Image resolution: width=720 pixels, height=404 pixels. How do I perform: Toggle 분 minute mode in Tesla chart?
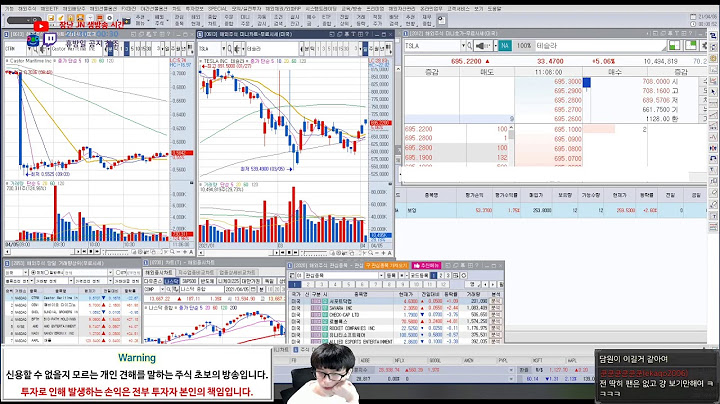(x=307, y=49)
